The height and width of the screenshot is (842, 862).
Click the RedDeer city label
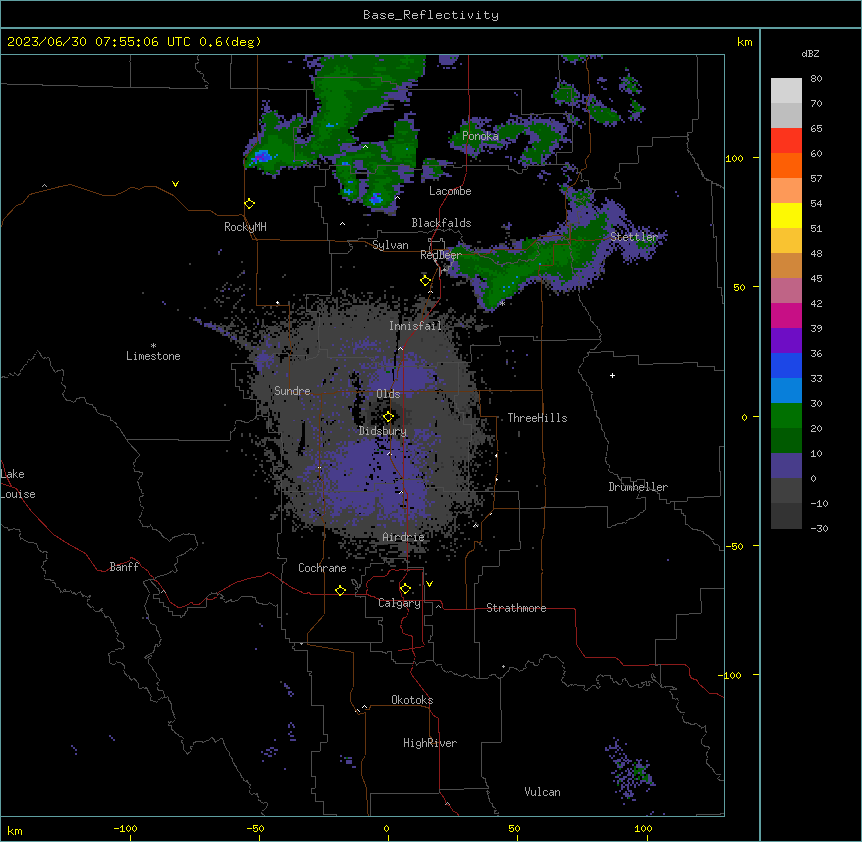click(x=441, y=255)
